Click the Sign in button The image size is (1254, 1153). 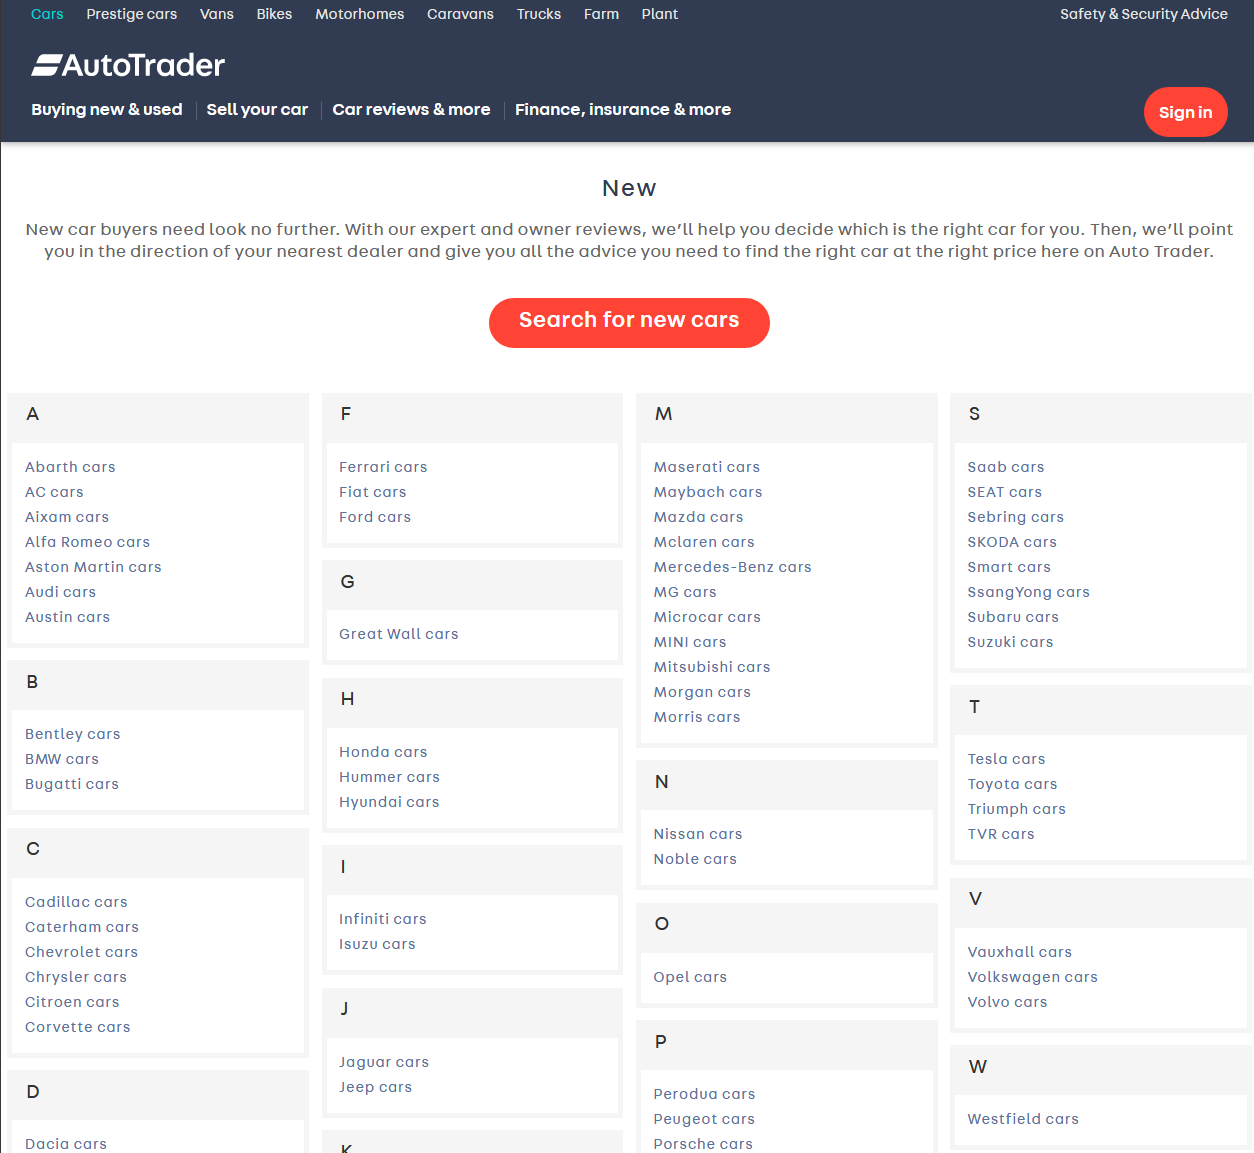click(x=1186, y=112)
